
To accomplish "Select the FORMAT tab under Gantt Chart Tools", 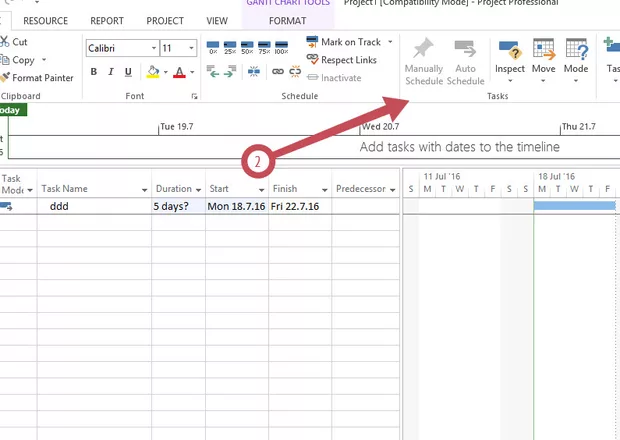I will point(287,20).
